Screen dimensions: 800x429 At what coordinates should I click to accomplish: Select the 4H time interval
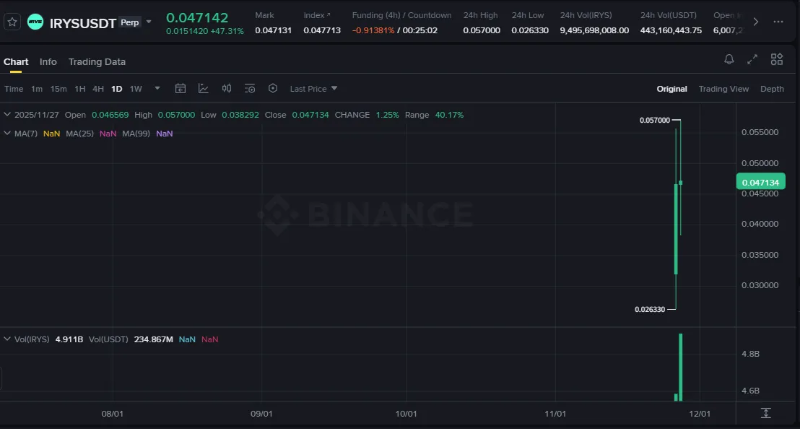(98, 89)
